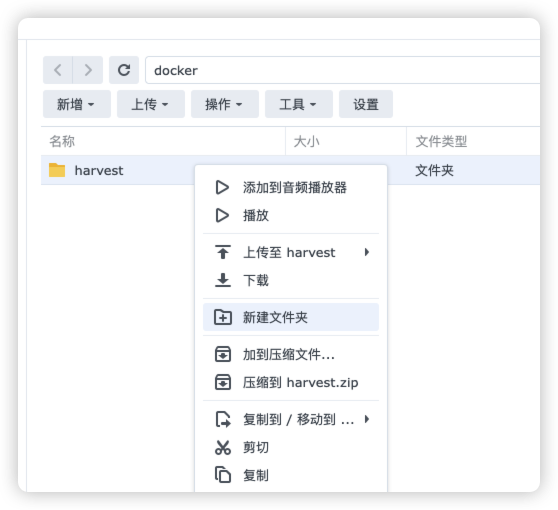Select 添加到音频播放器 menu entry
This screenshot has width=558, height=510.
(x=291, y=187)
